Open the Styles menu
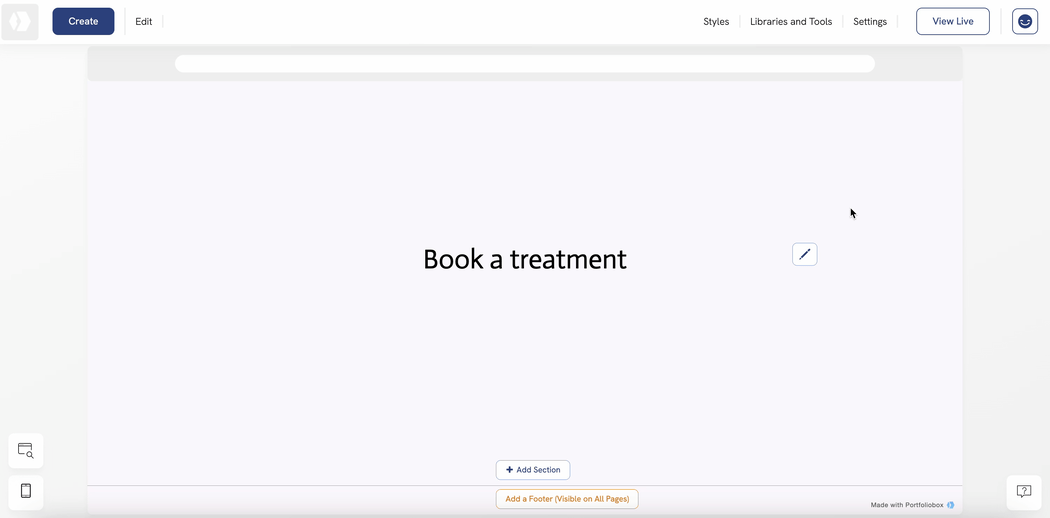 (716, 22)
